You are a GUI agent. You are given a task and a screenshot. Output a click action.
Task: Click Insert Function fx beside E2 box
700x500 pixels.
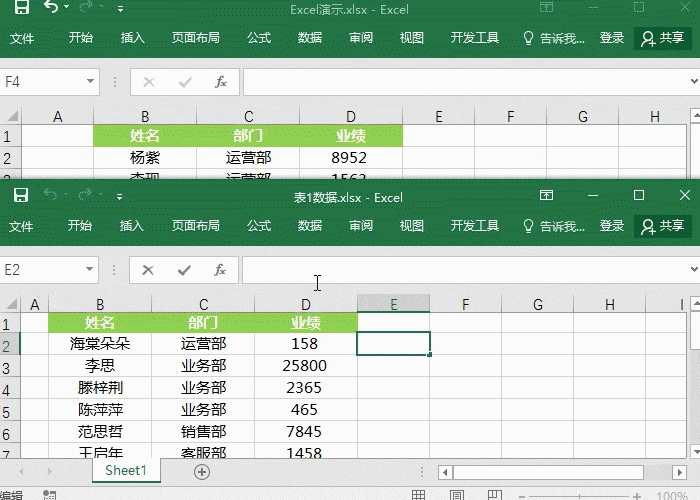[x=220, y=270]
